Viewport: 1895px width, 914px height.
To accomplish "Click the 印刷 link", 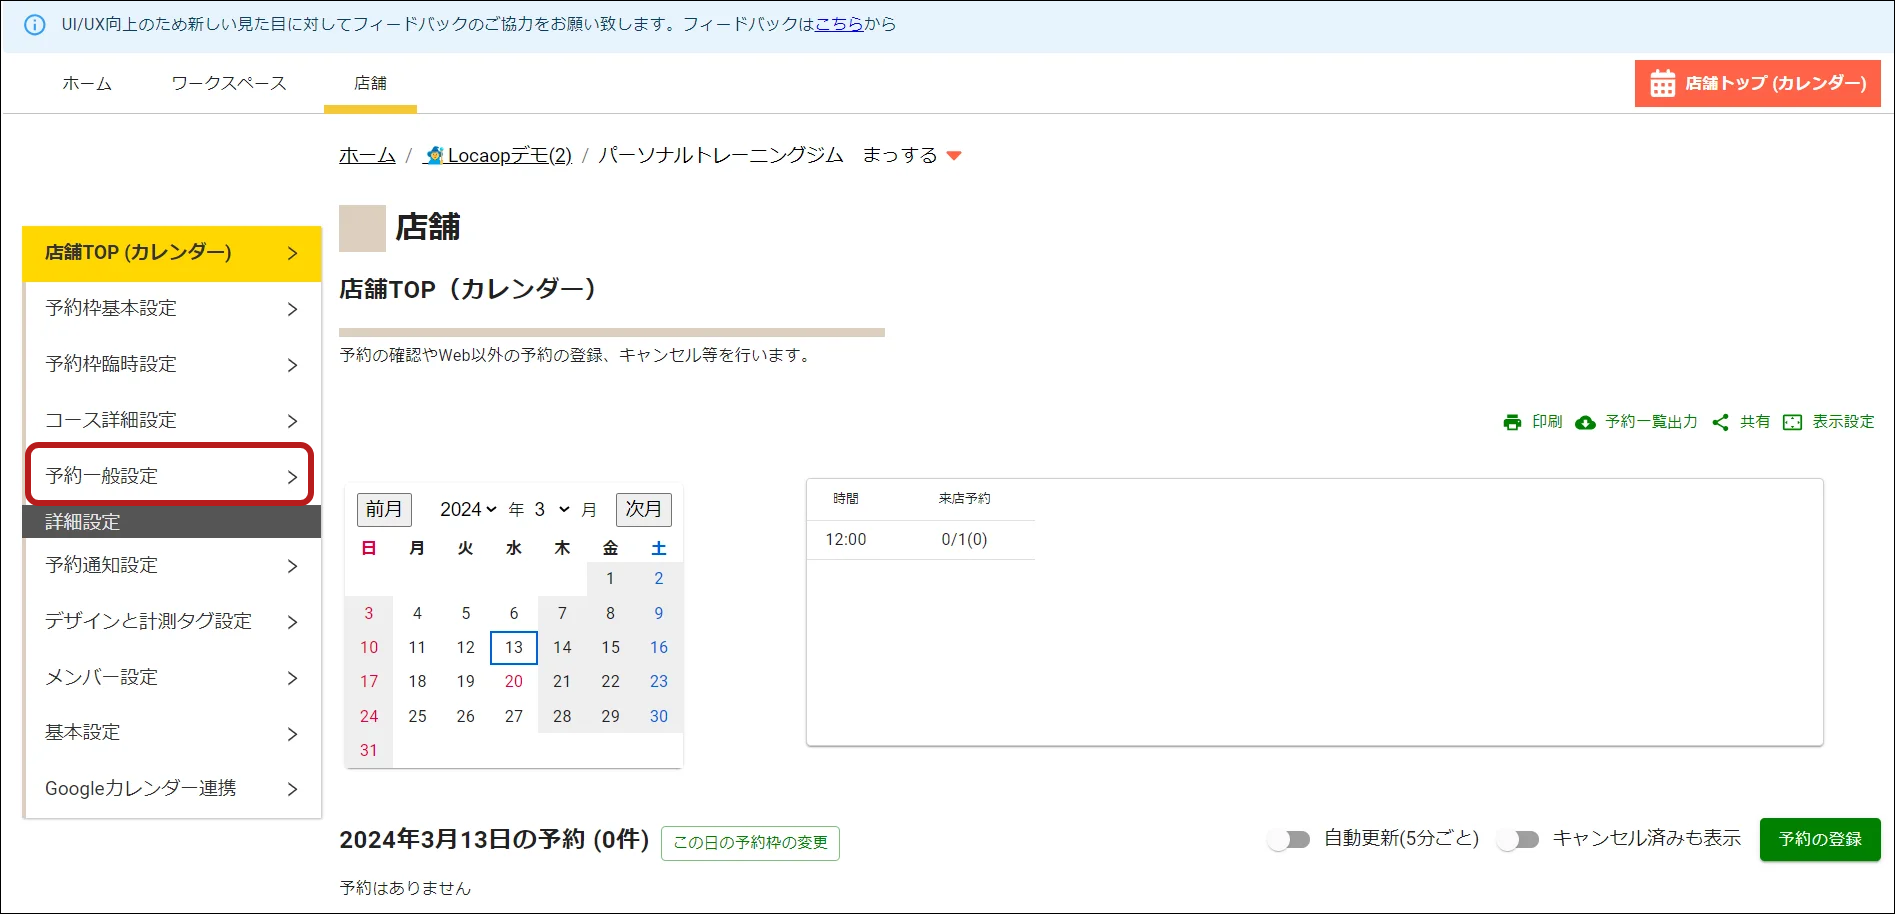I will click(x=1547, y=422).
